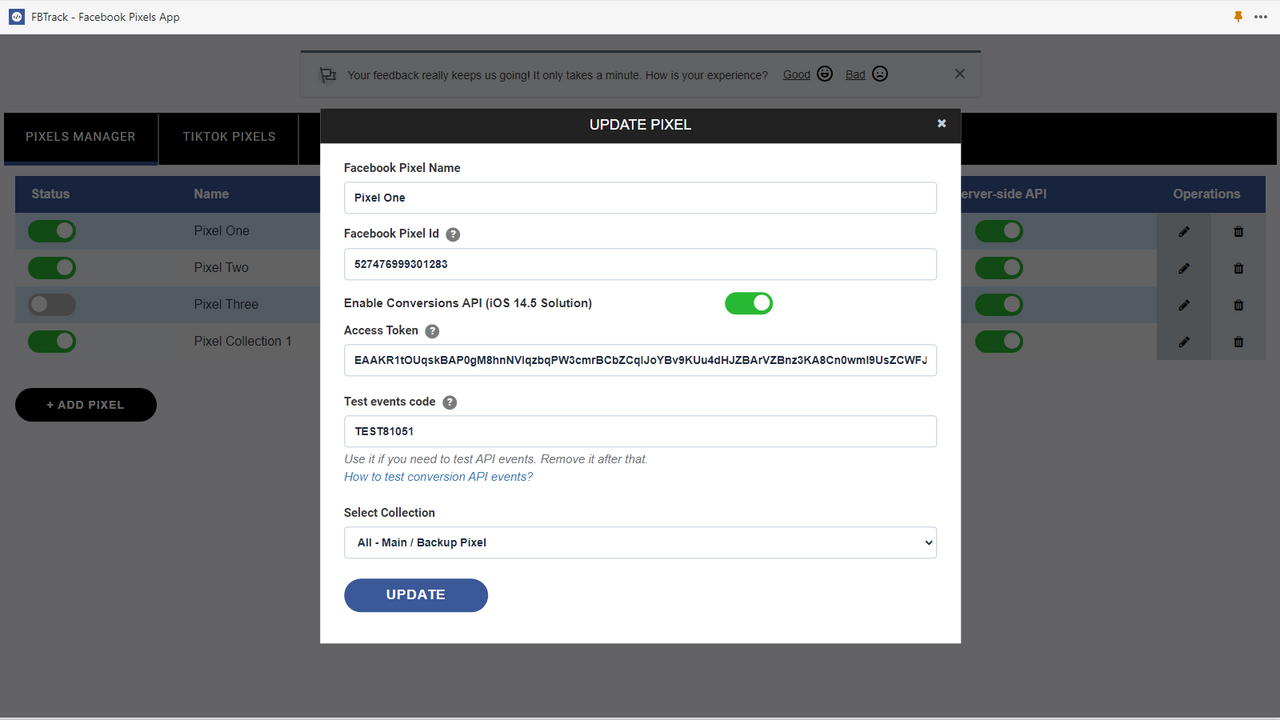Click the sad face Bad feedback icon
This screenshot has height=720, width=1280.
(x=880, y=74)
